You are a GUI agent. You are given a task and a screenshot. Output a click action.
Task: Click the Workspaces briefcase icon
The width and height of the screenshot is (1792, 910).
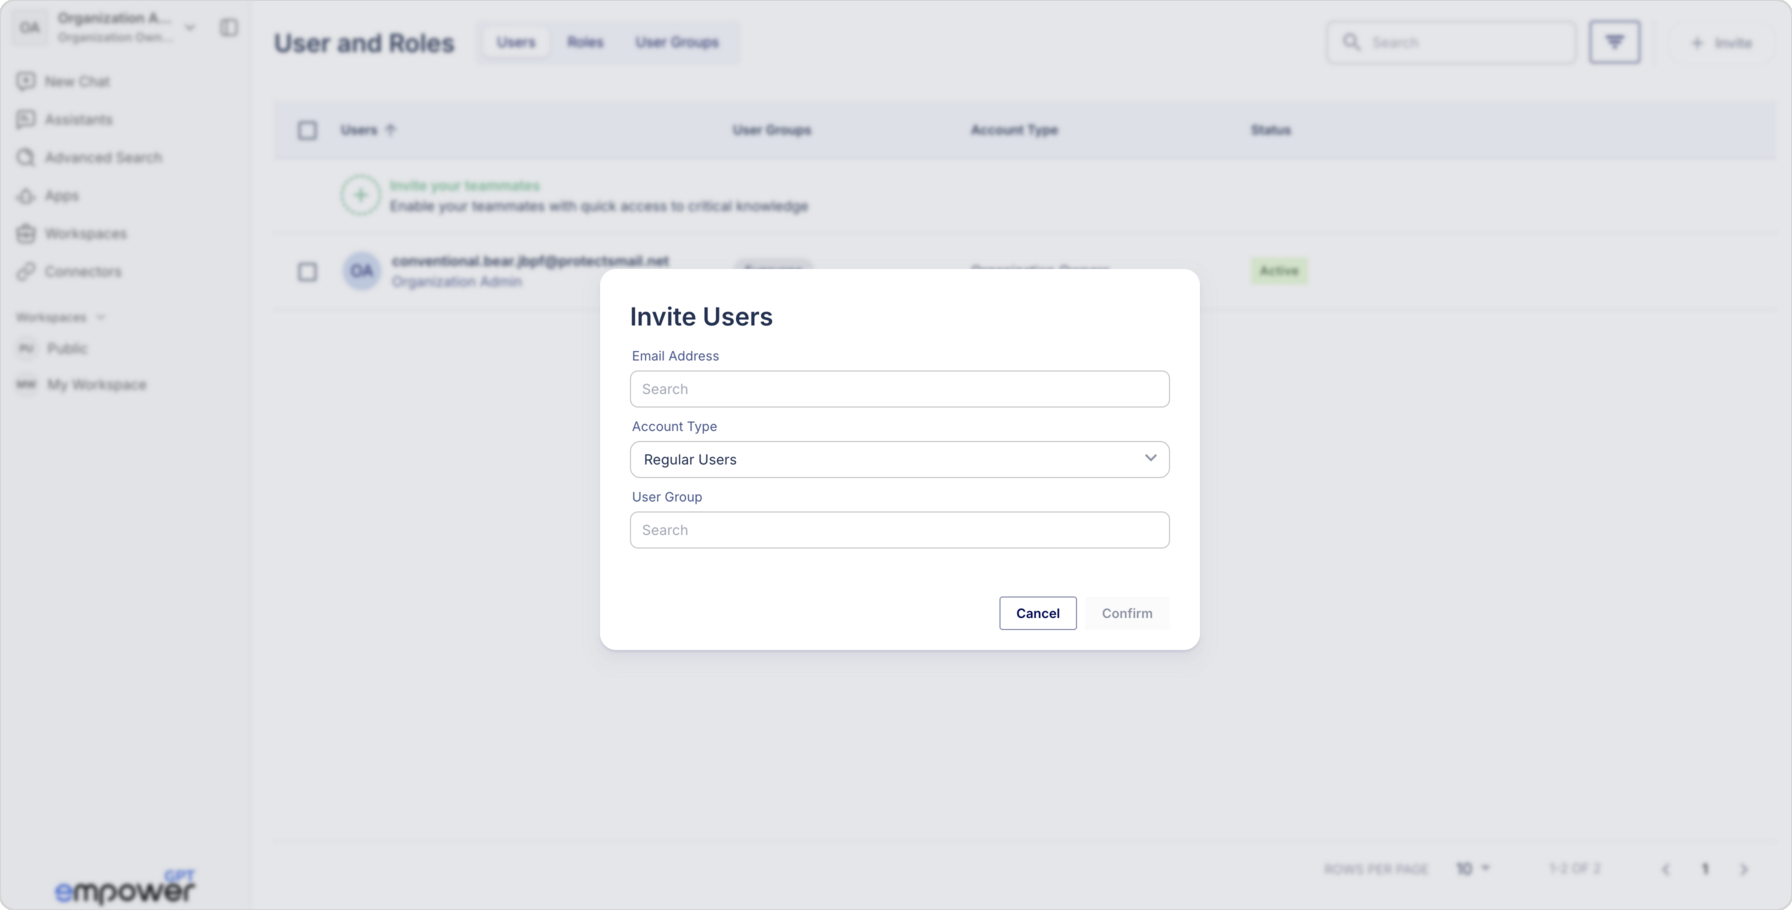pyautogui.click(x=26, y=233)
